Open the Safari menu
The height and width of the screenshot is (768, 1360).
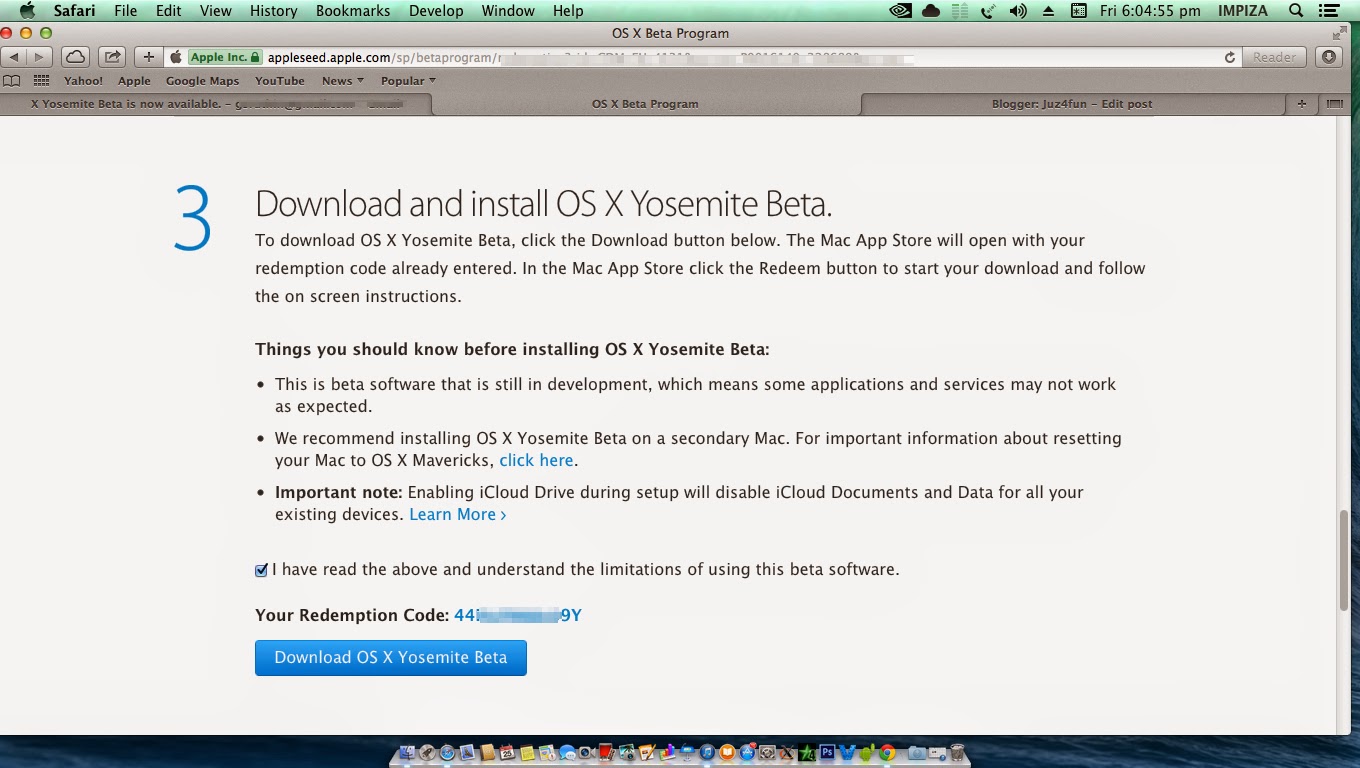75,11
